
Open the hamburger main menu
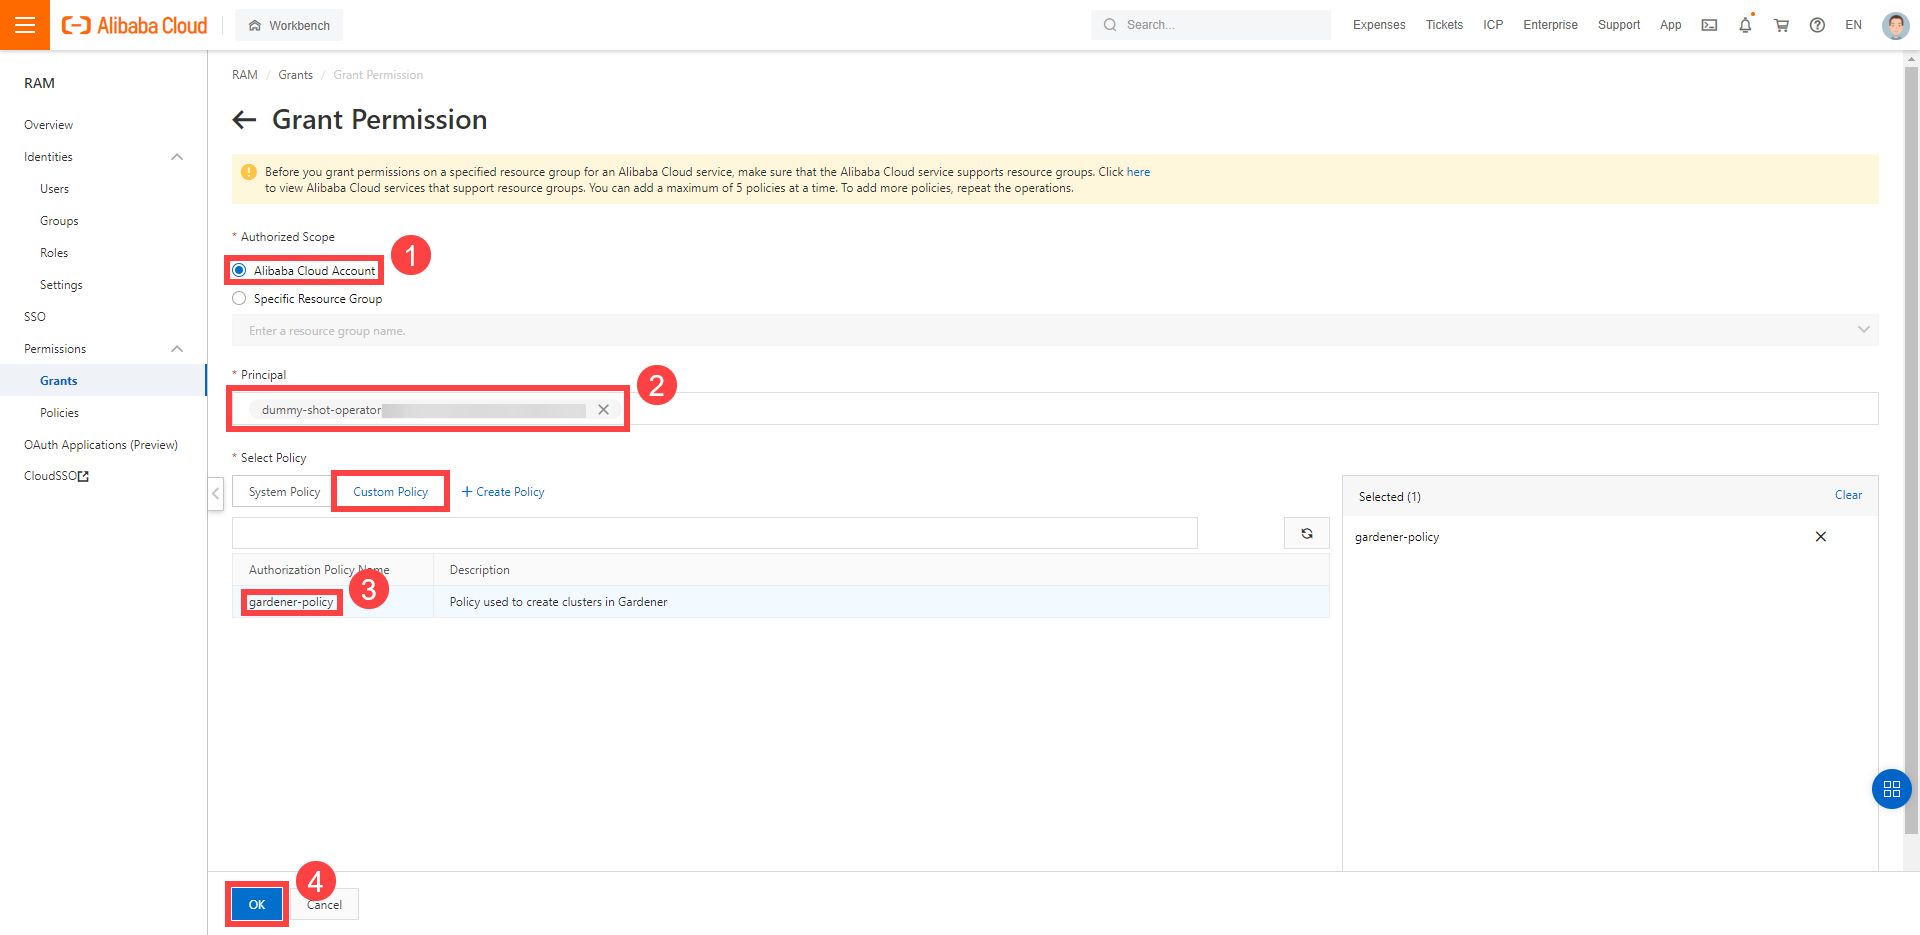[x=25, y=25]
